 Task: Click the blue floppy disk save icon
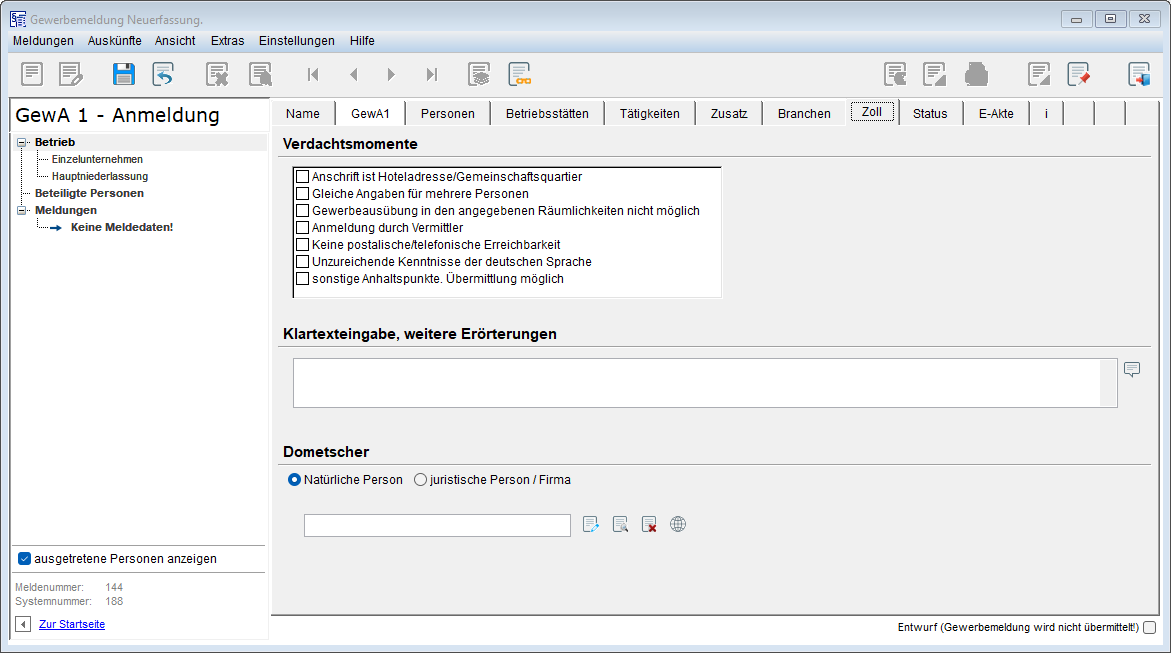[x=123, y=74]
